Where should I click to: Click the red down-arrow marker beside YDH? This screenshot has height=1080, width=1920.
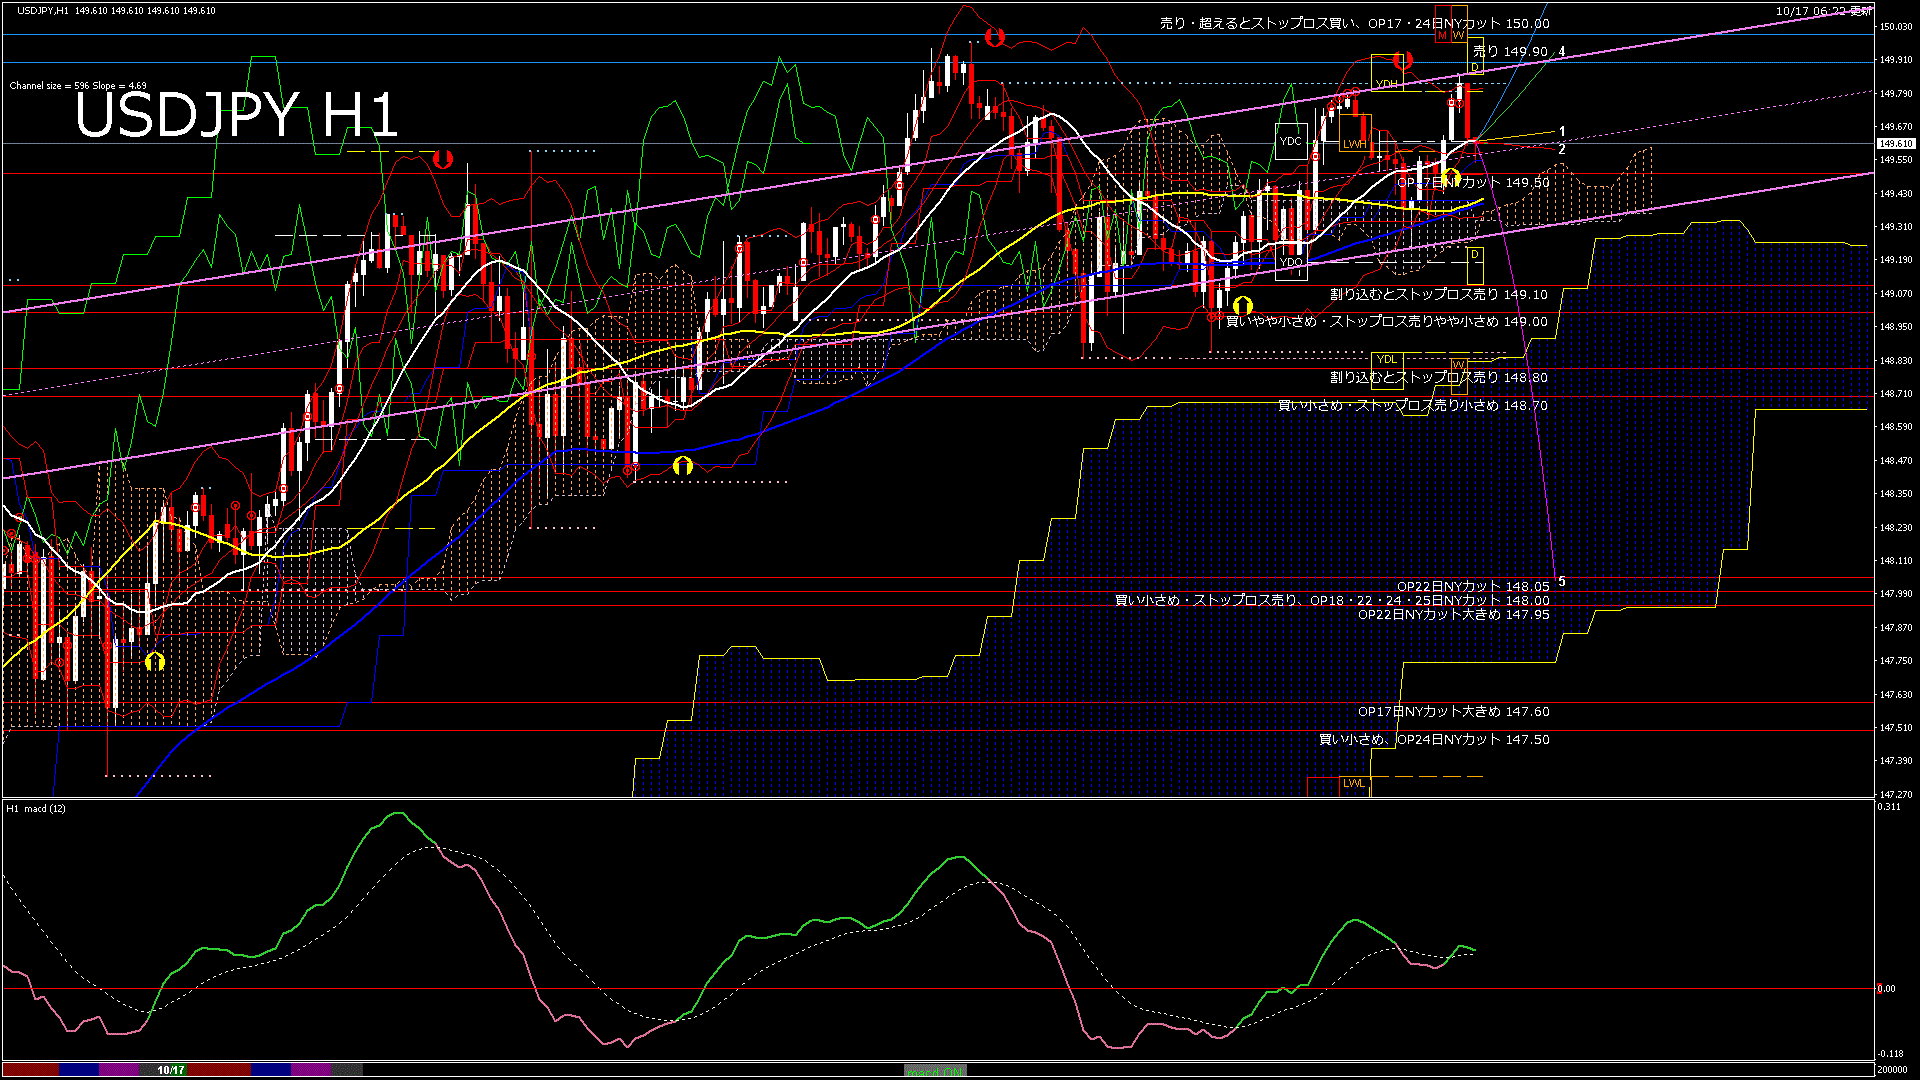click(x=1403, y=61)
